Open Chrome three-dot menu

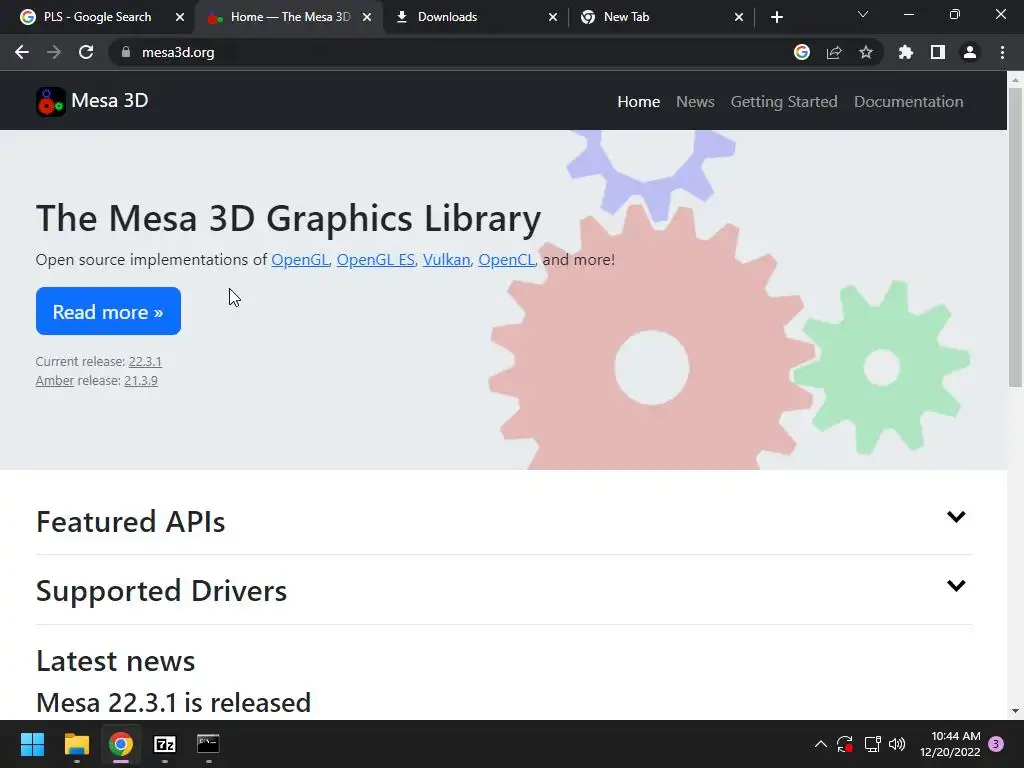coord(1002,52)
